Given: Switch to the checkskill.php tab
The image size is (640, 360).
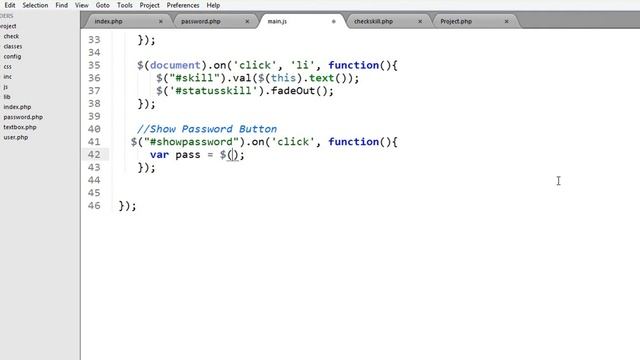Looking at the screenshot, I should [x=373, y=21].
